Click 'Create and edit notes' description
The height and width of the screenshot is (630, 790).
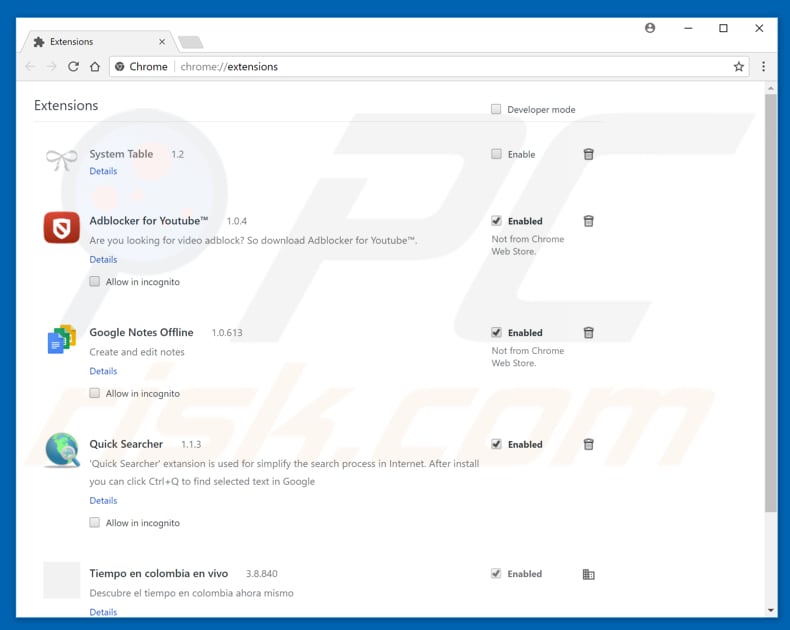(137, 352)
